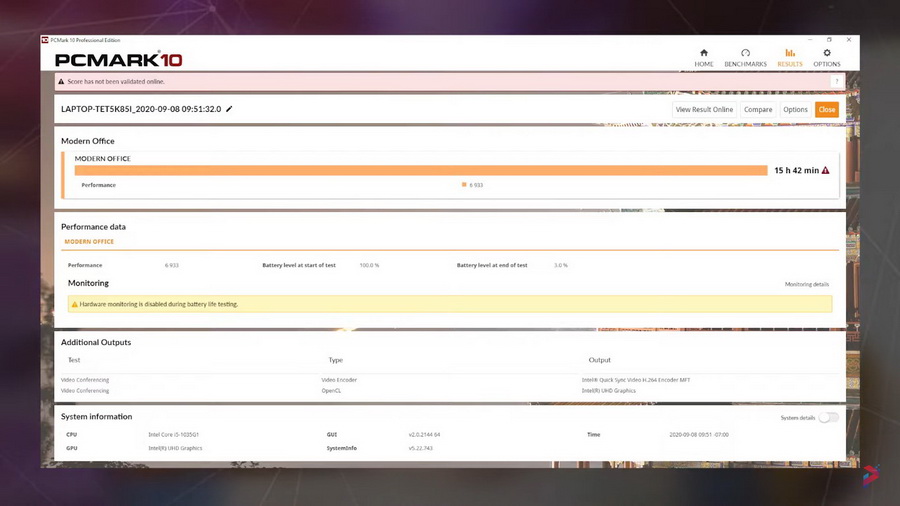The image size is (900, 506).
Task: Open the Benchmarks gauge icon
Action: click(x=745, y=53)
